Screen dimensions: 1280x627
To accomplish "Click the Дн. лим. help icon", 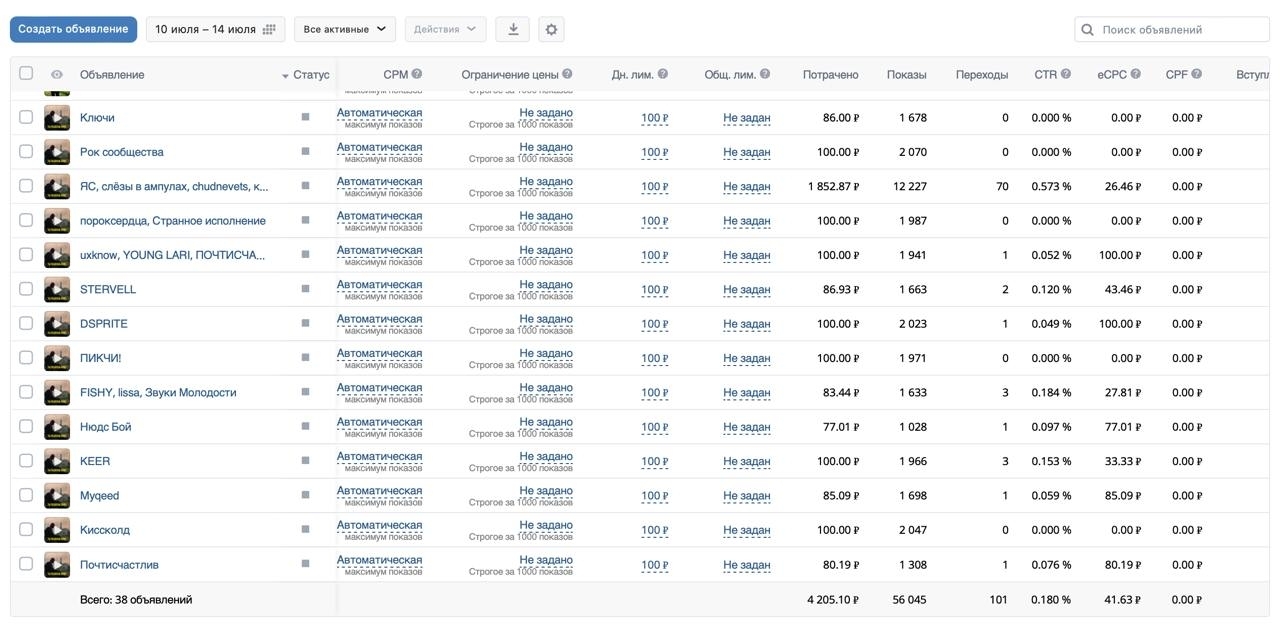I will click(662, 74).
